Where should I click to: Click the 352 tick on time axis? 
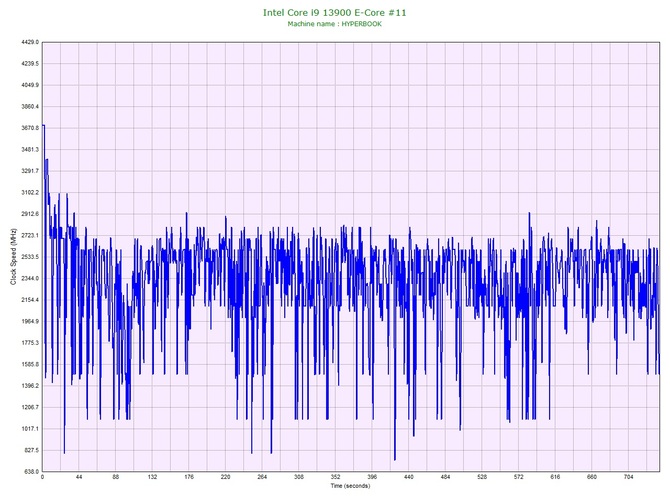(335, 477)
